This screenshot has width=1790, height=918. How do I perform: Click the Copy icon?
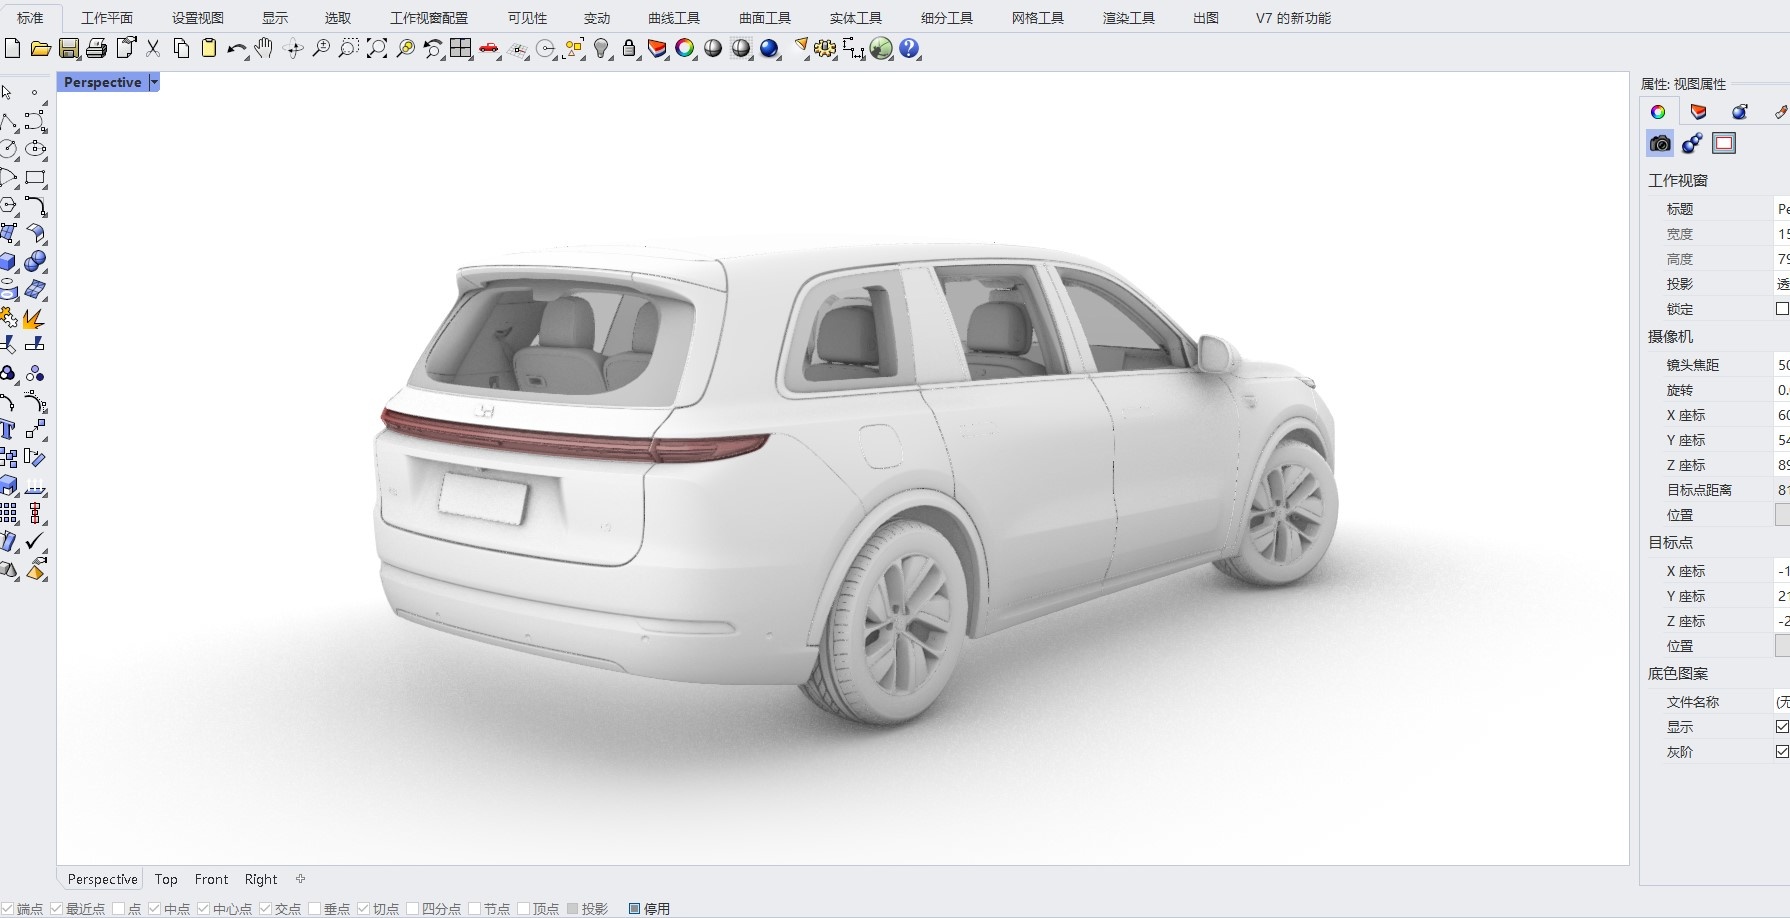coord(181,48)
